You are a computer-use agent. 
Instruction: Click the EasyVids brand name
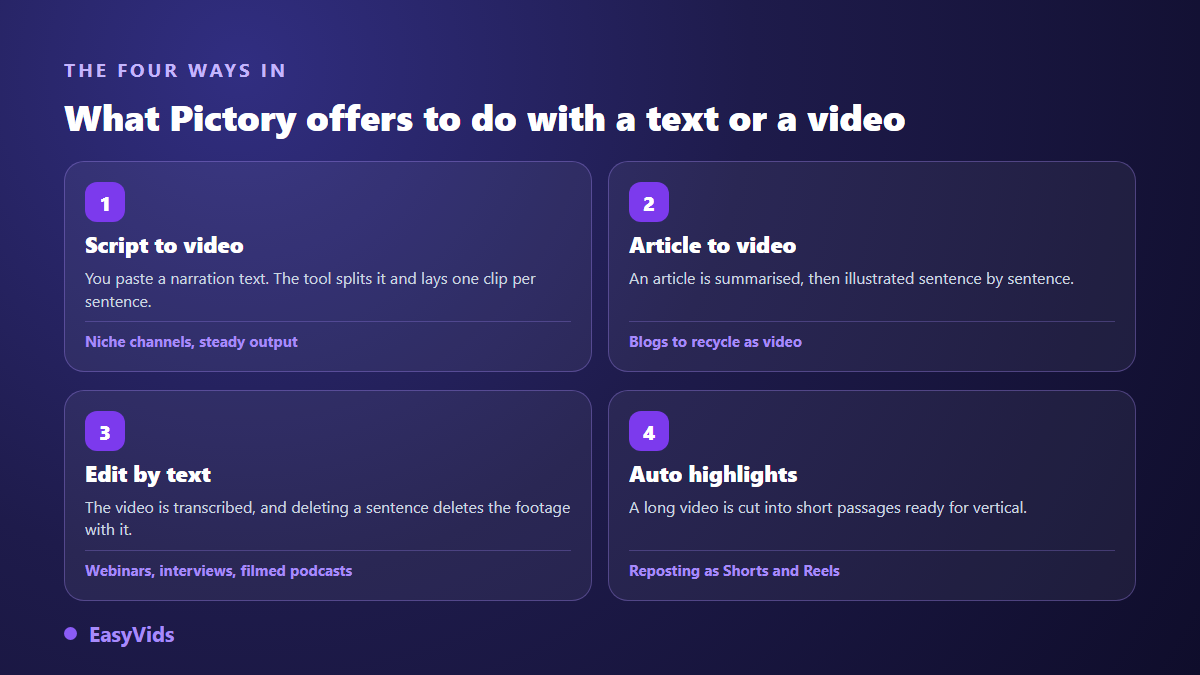[x=131, y=634]
